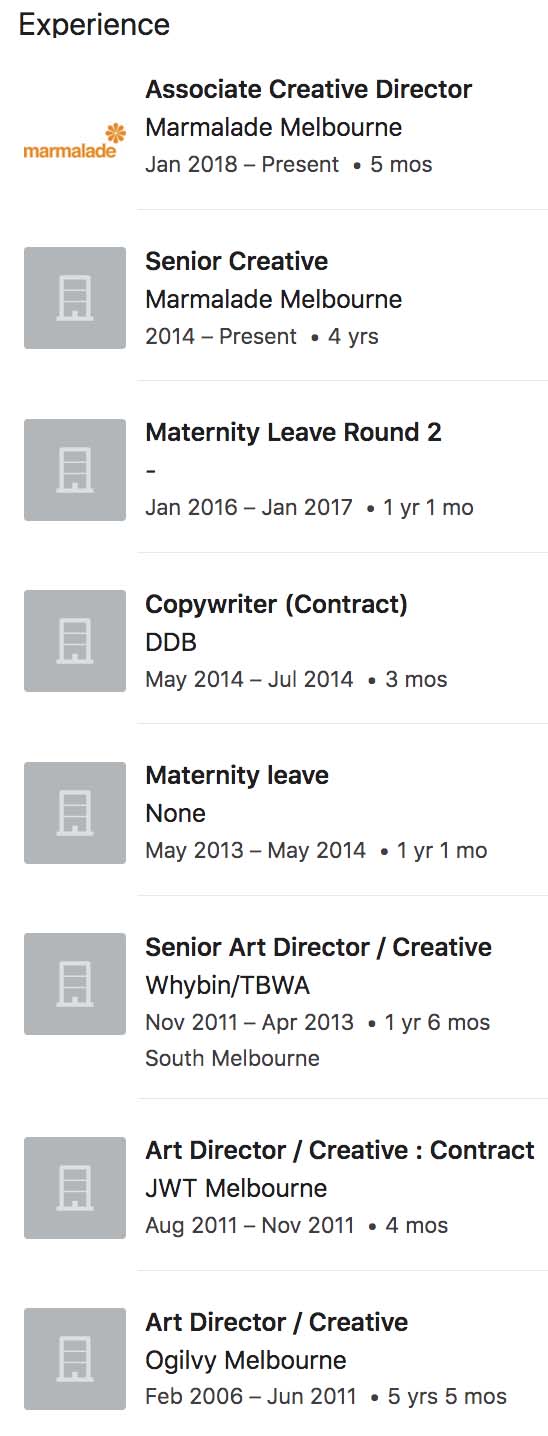Open the Associate Creative Director position title

click(x=309, y=89)
